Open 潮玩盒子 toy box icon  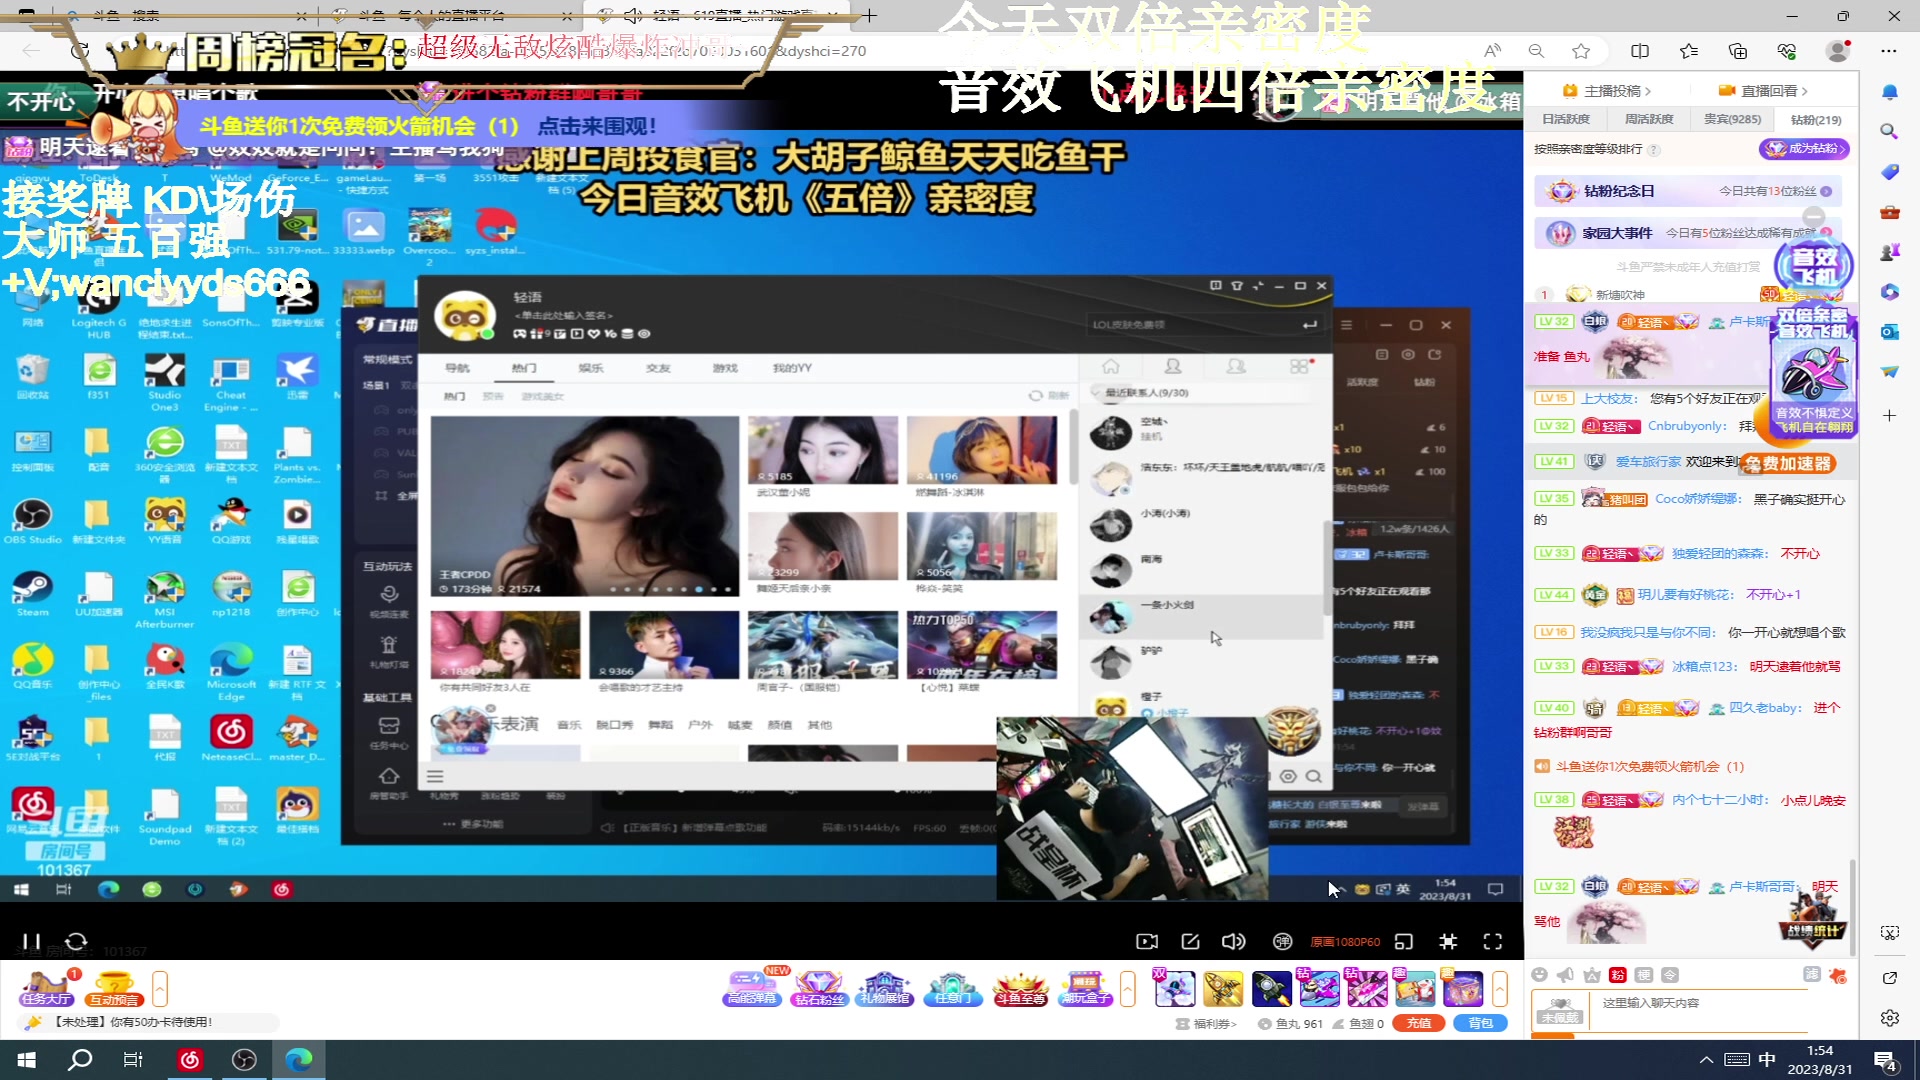coord(1086,989)
